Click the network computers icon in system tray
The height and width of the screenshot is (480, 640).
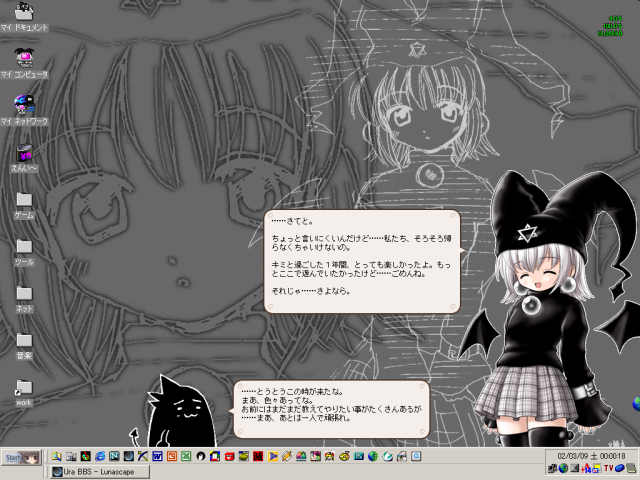552,468
